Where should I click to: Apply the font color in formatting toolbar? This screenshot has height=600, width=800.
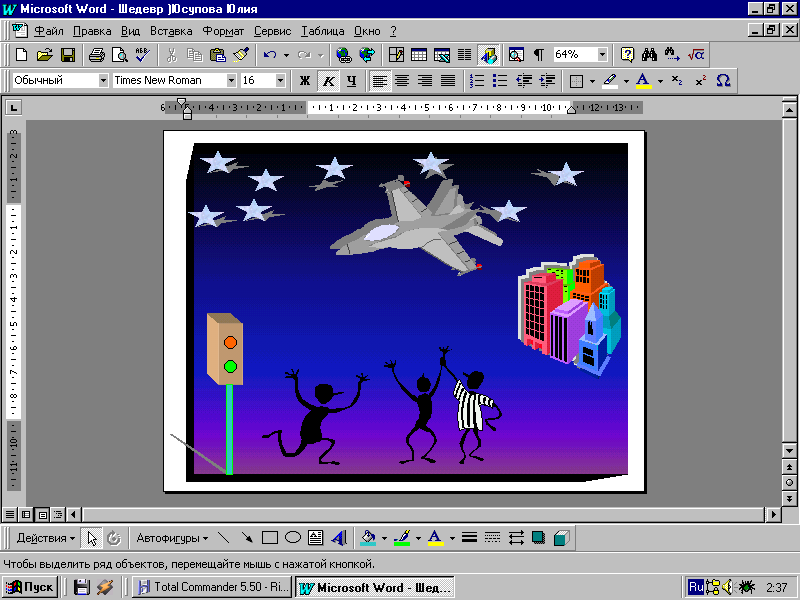click(644, 81)
